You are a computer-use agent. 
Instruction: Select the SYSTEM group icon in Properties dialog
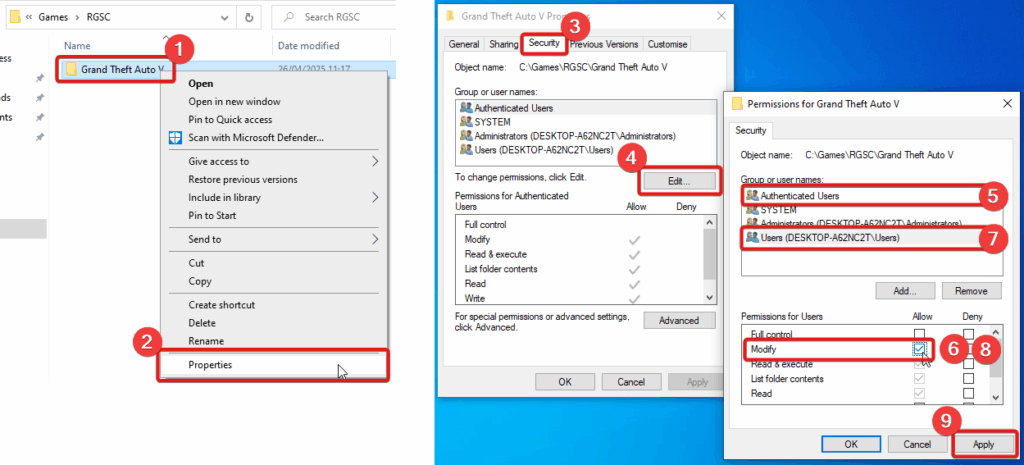click(466, 121)
